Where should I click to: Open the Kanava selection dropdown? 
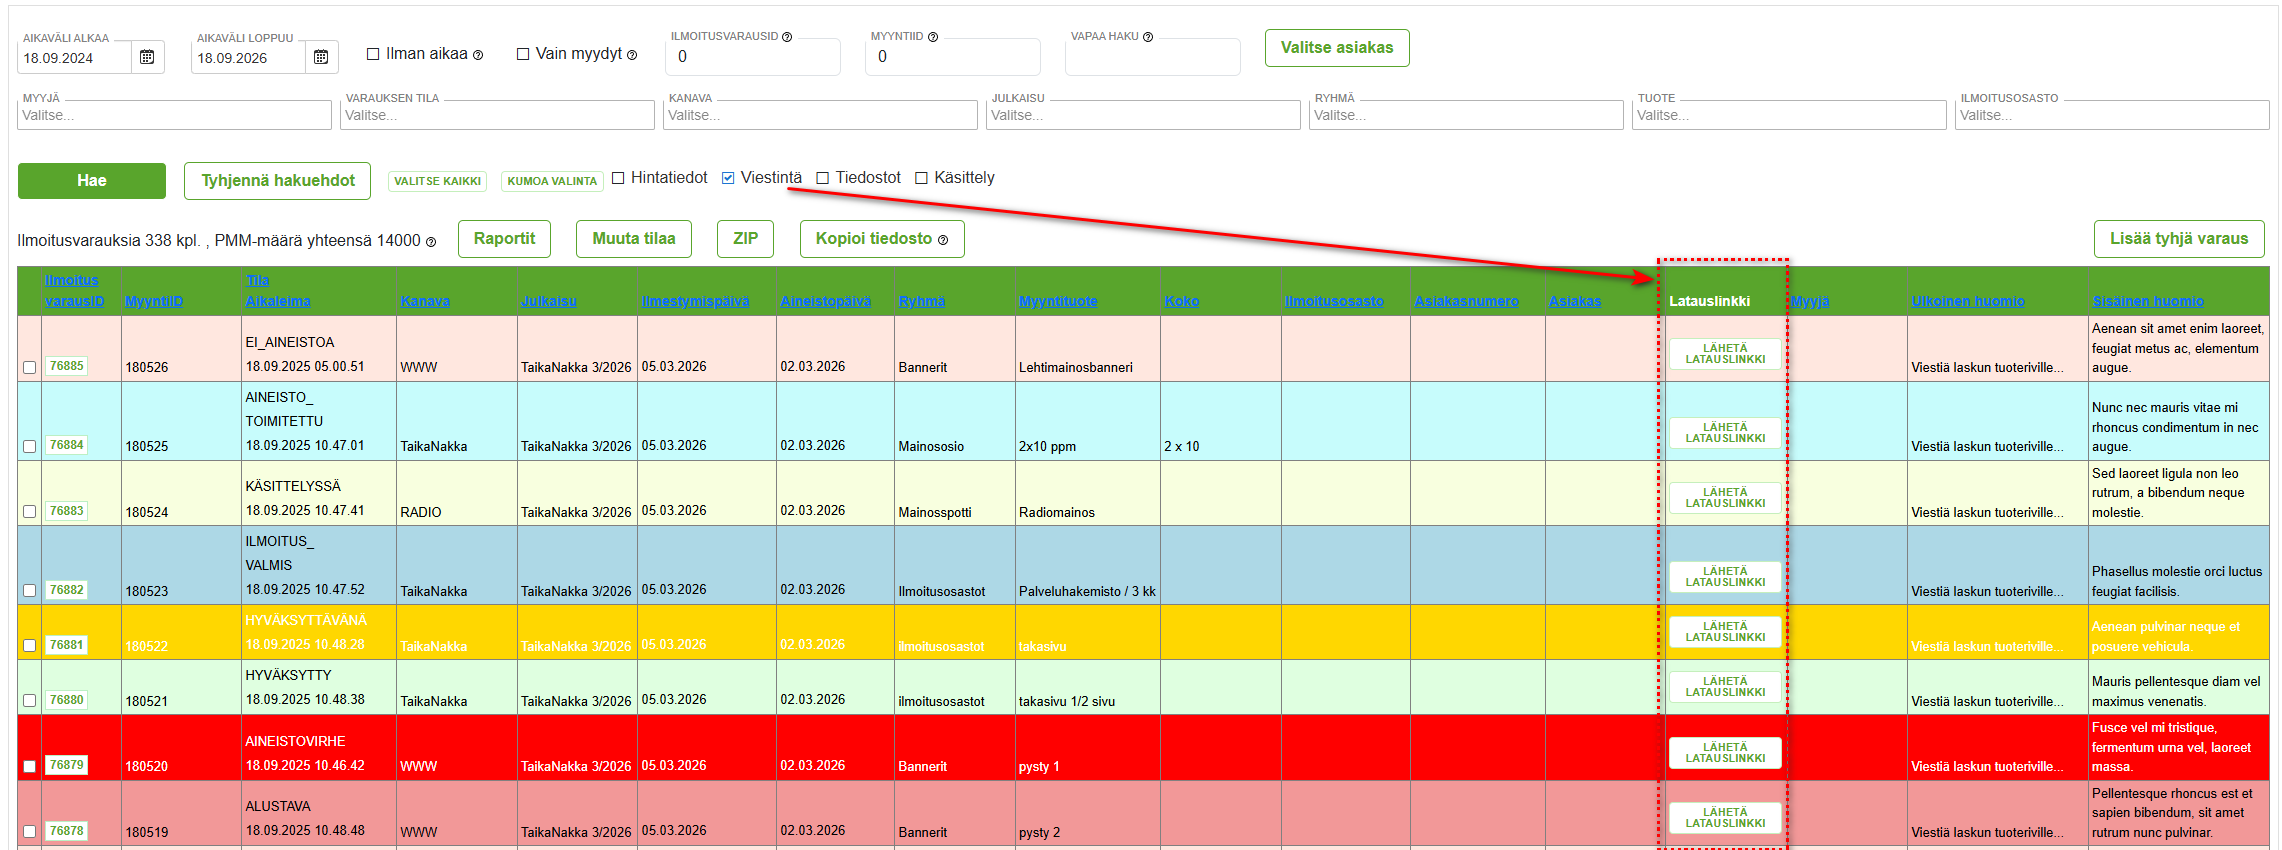820,115
